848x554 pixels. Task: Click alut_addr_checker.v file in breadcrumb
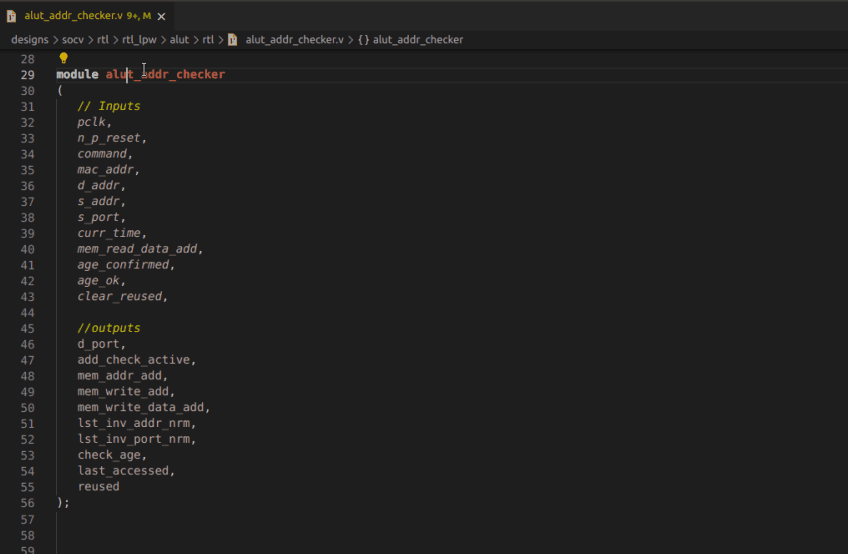tap(294, 40)
